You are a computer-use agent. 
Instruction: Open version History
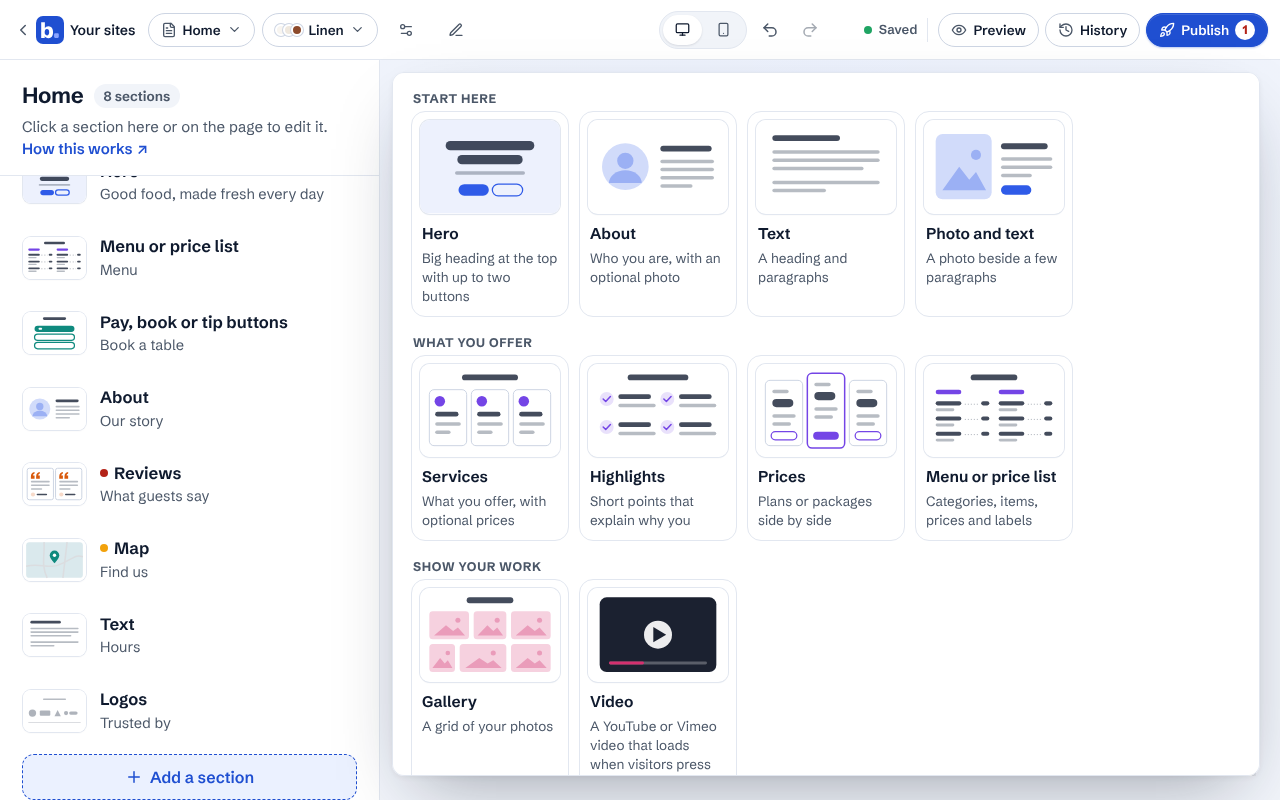[x=1093, y=30]
